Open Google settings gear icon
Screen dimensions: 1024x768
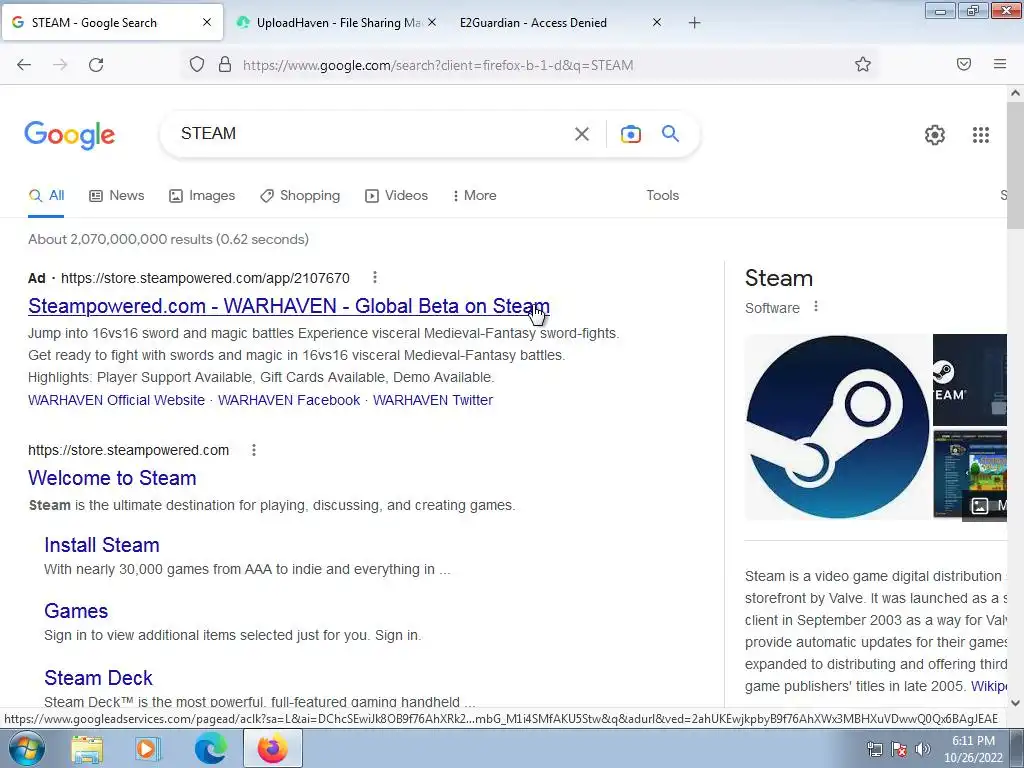[x=935, y=135]
